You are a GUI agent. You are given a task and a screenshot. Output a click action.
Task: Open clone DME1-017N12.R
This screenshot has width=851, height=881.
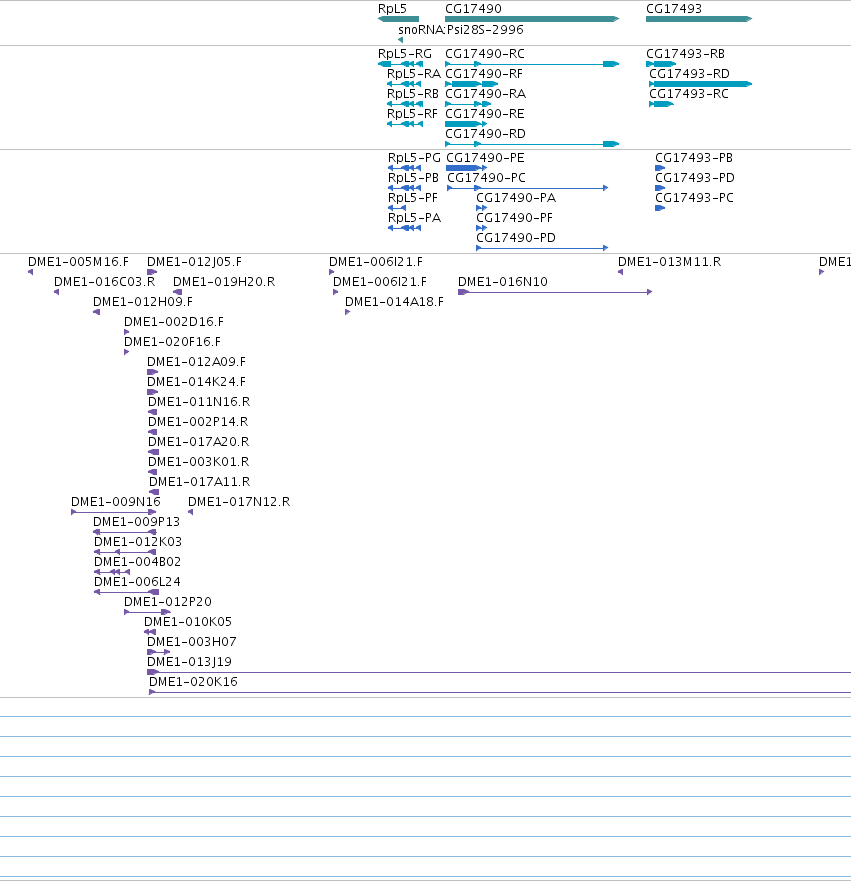click(x=239, y=502)
